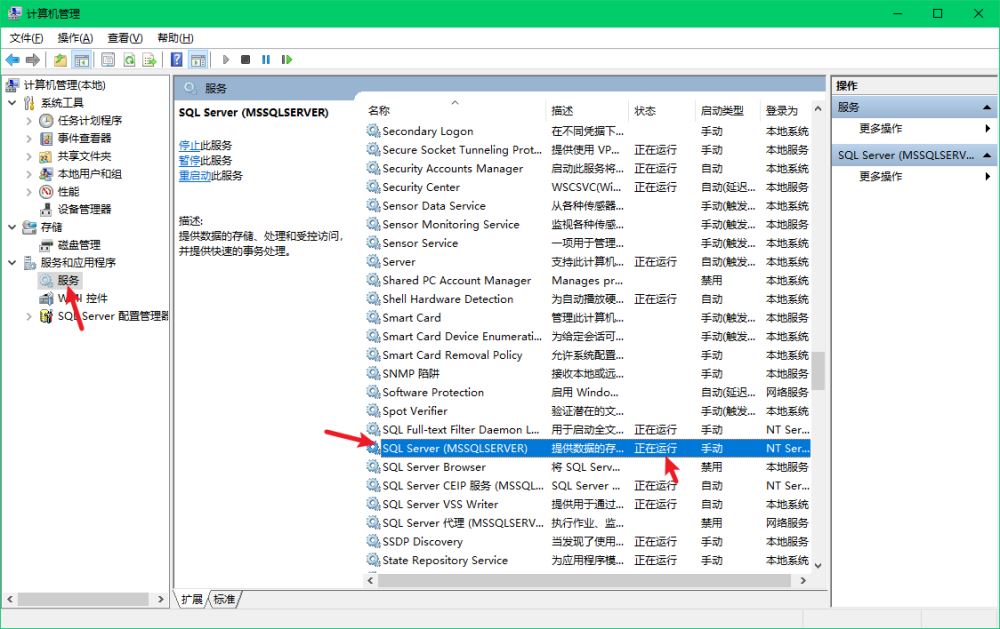Click the Restart Service toolbar icon
This screenshot has width=1000, height=629.
click(286, 60)
